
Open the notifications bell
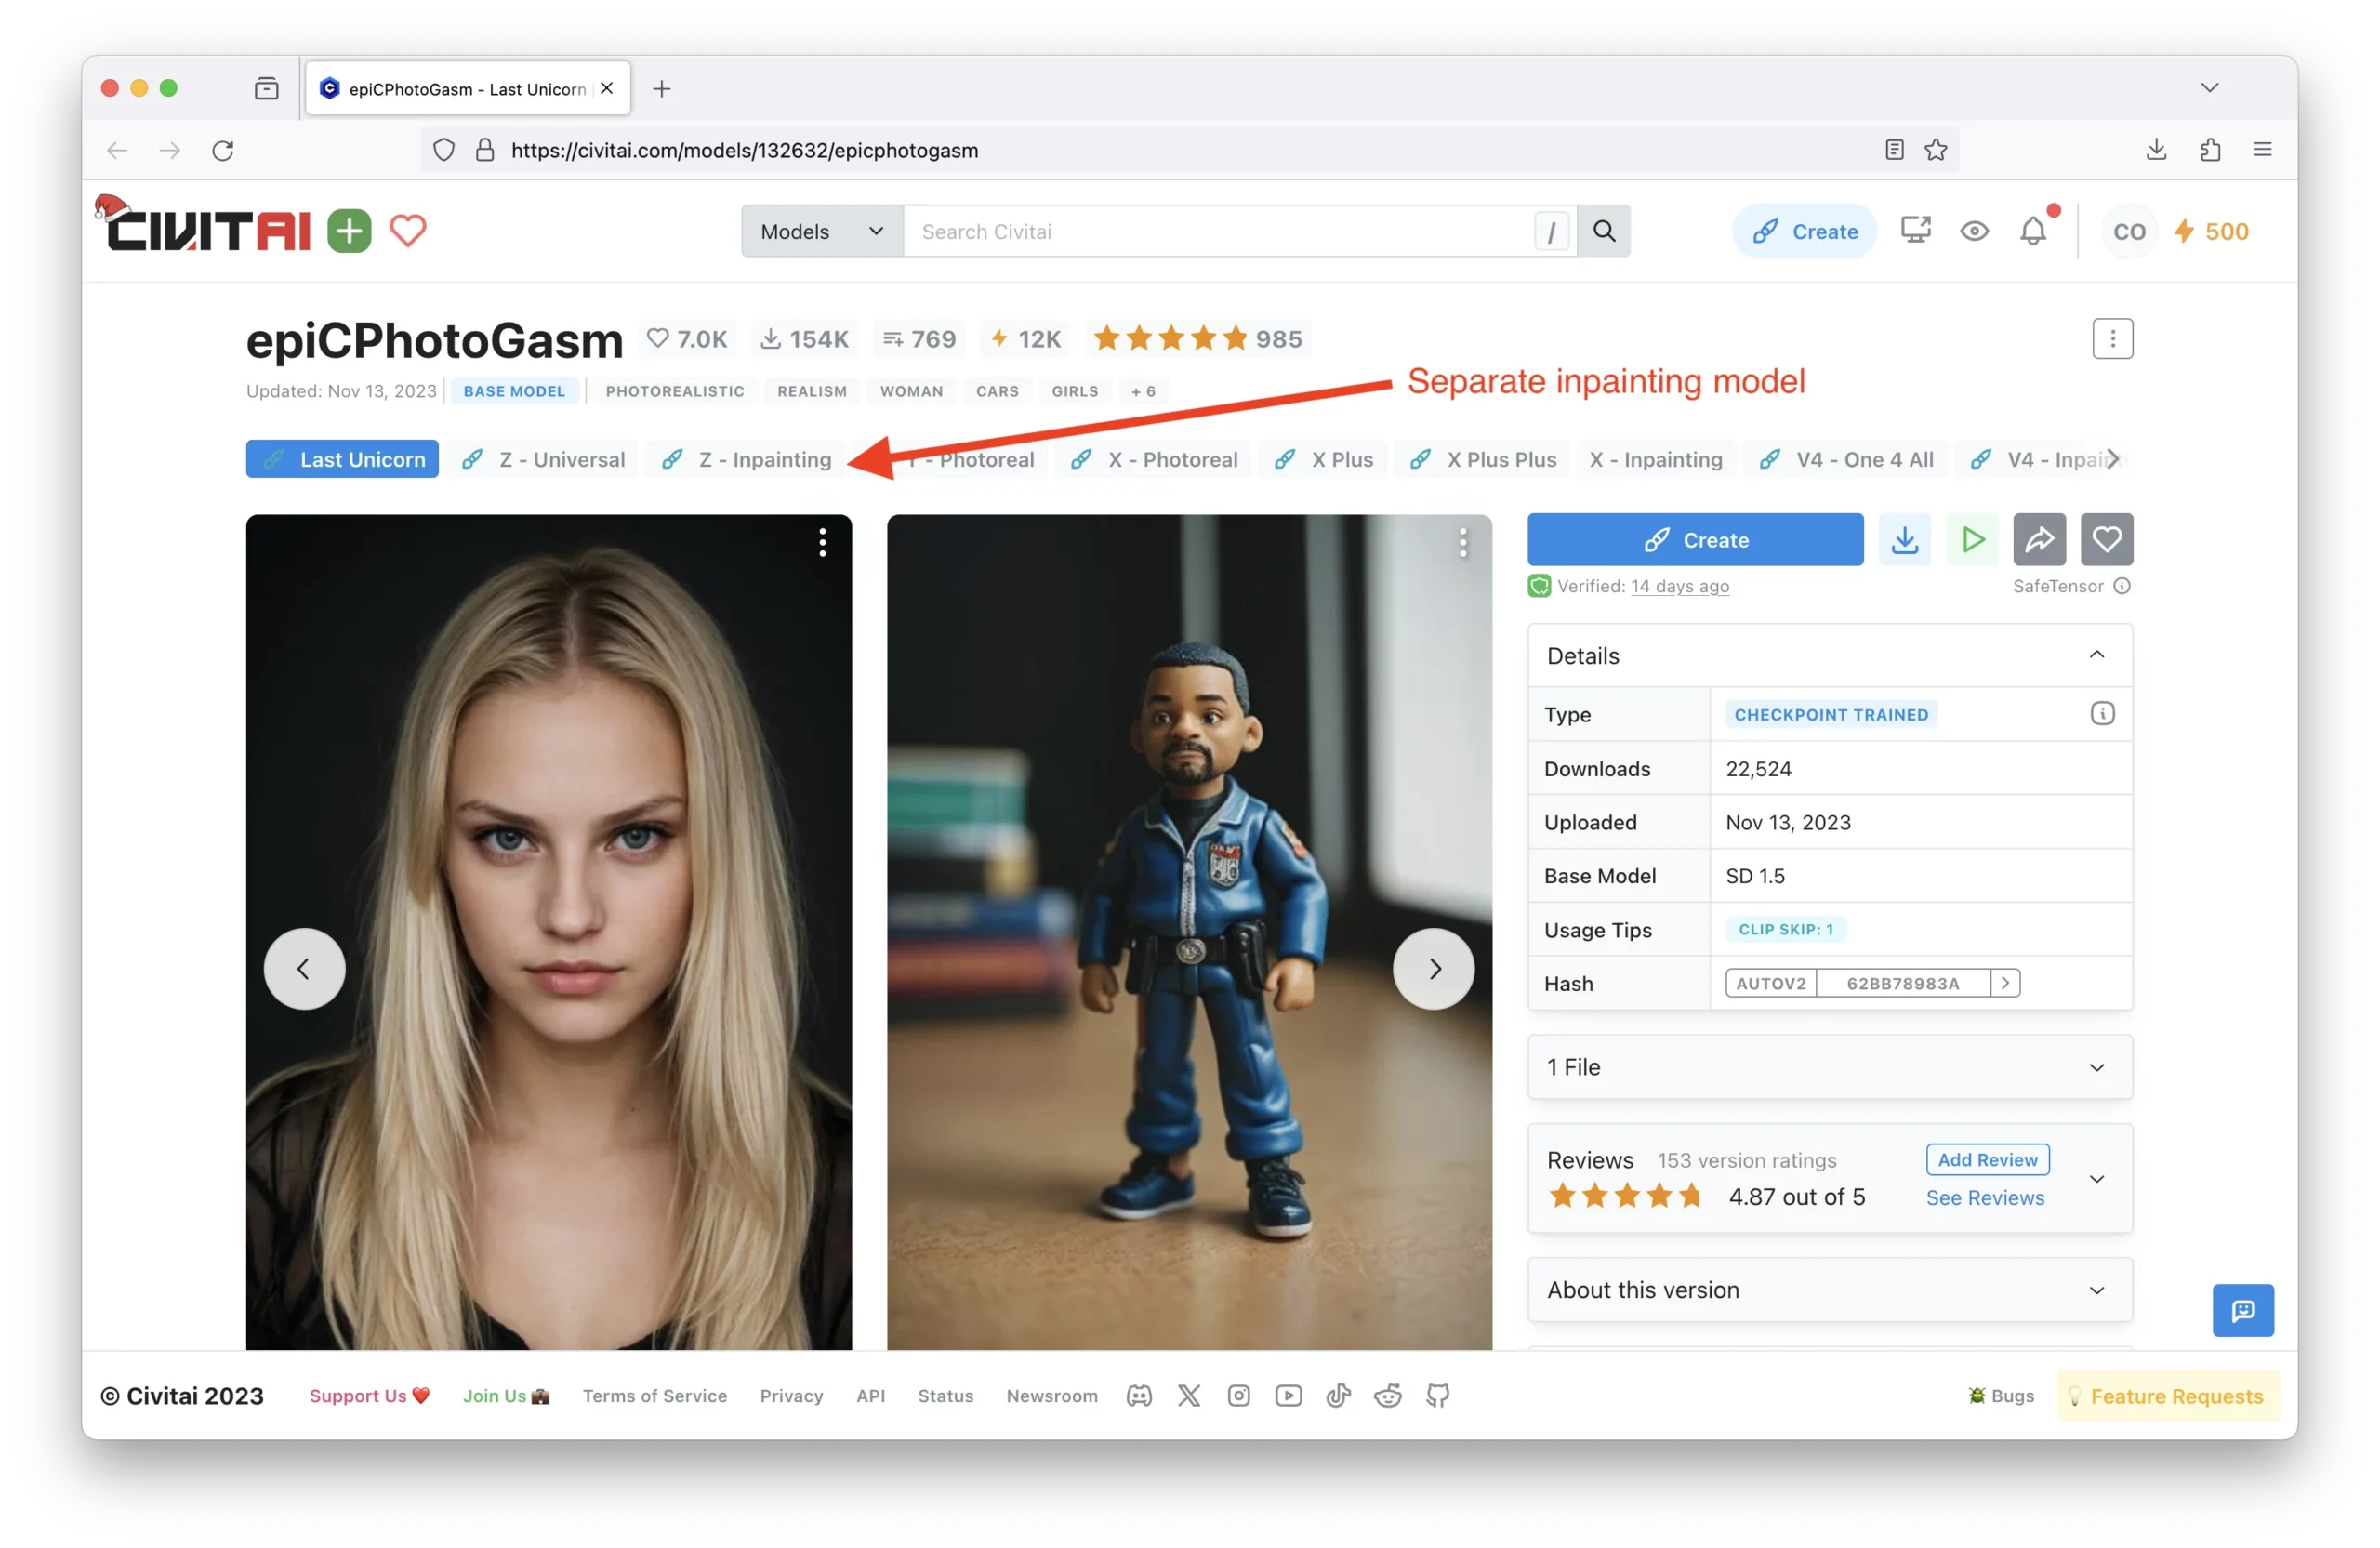2034,231
